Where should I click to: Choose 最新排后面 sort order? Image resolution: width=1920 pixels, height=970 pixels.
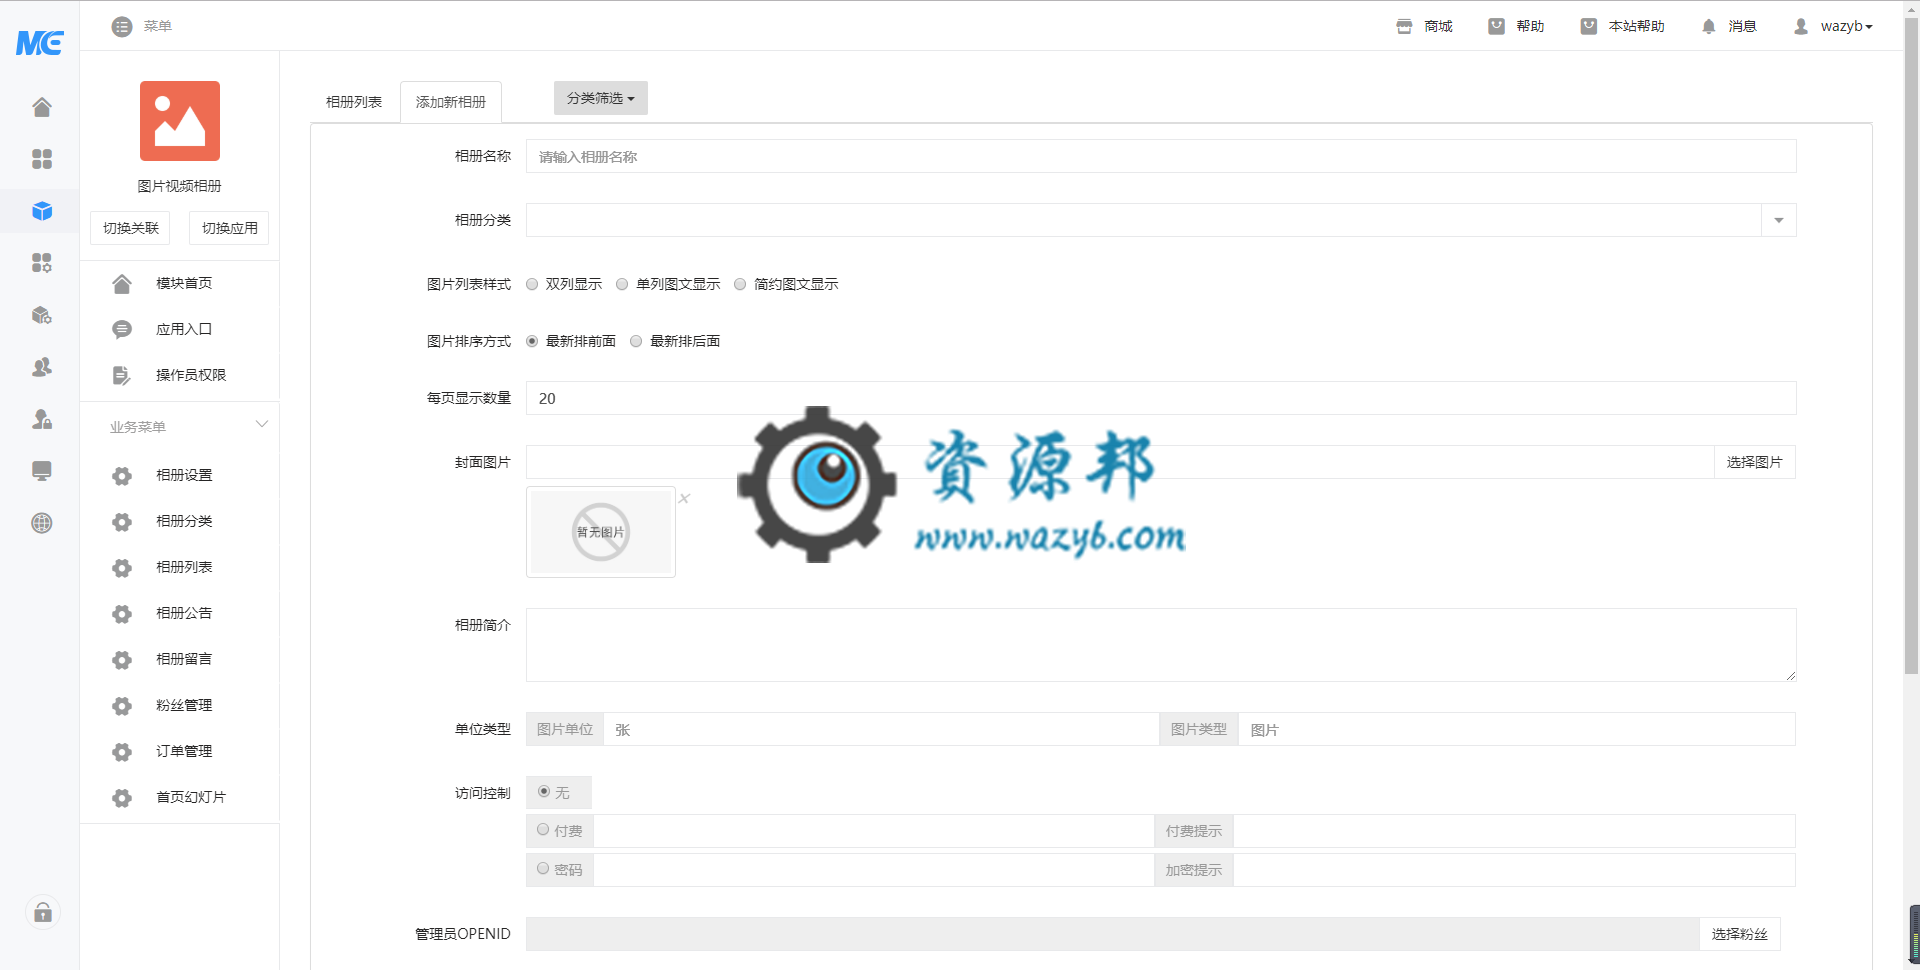[x=636, y=341]
